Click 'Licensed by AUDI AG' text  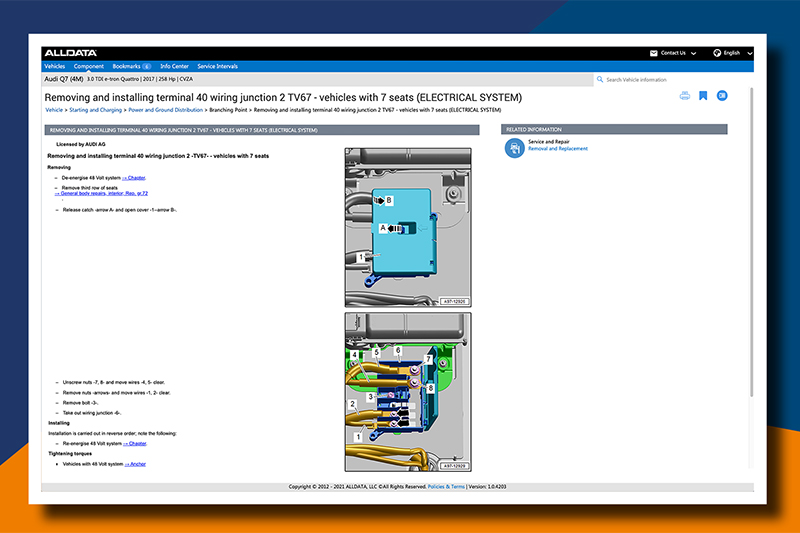(x=81, y=144)
